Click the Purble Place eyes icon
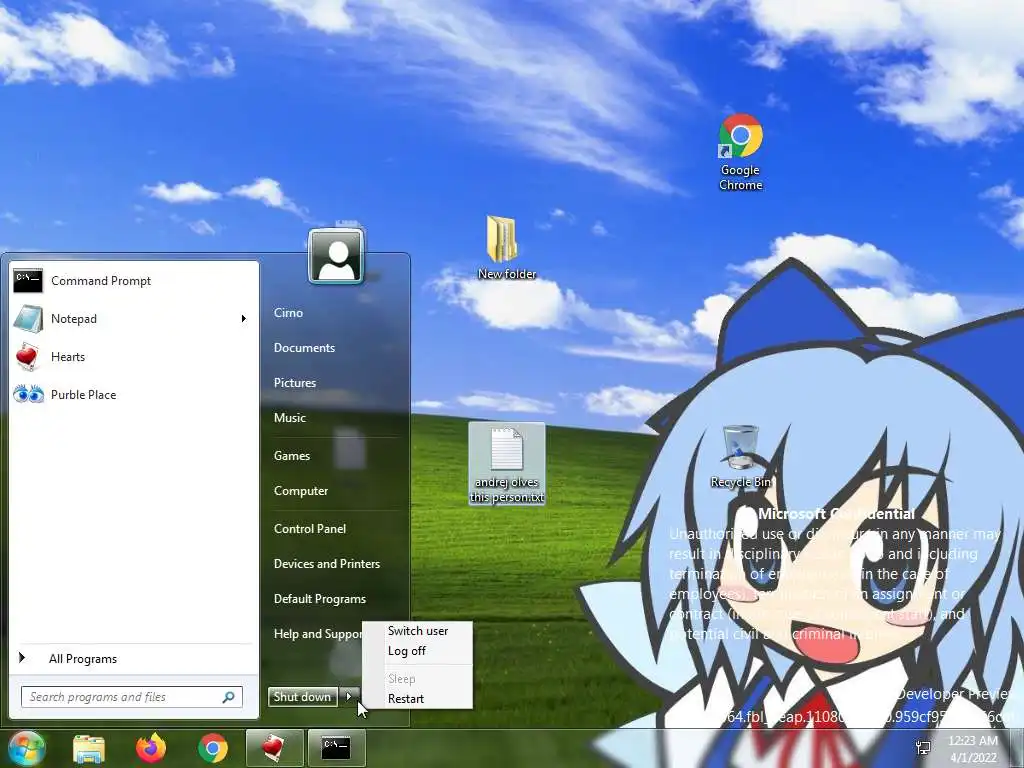1024x768 pixels. pos(28,394)
